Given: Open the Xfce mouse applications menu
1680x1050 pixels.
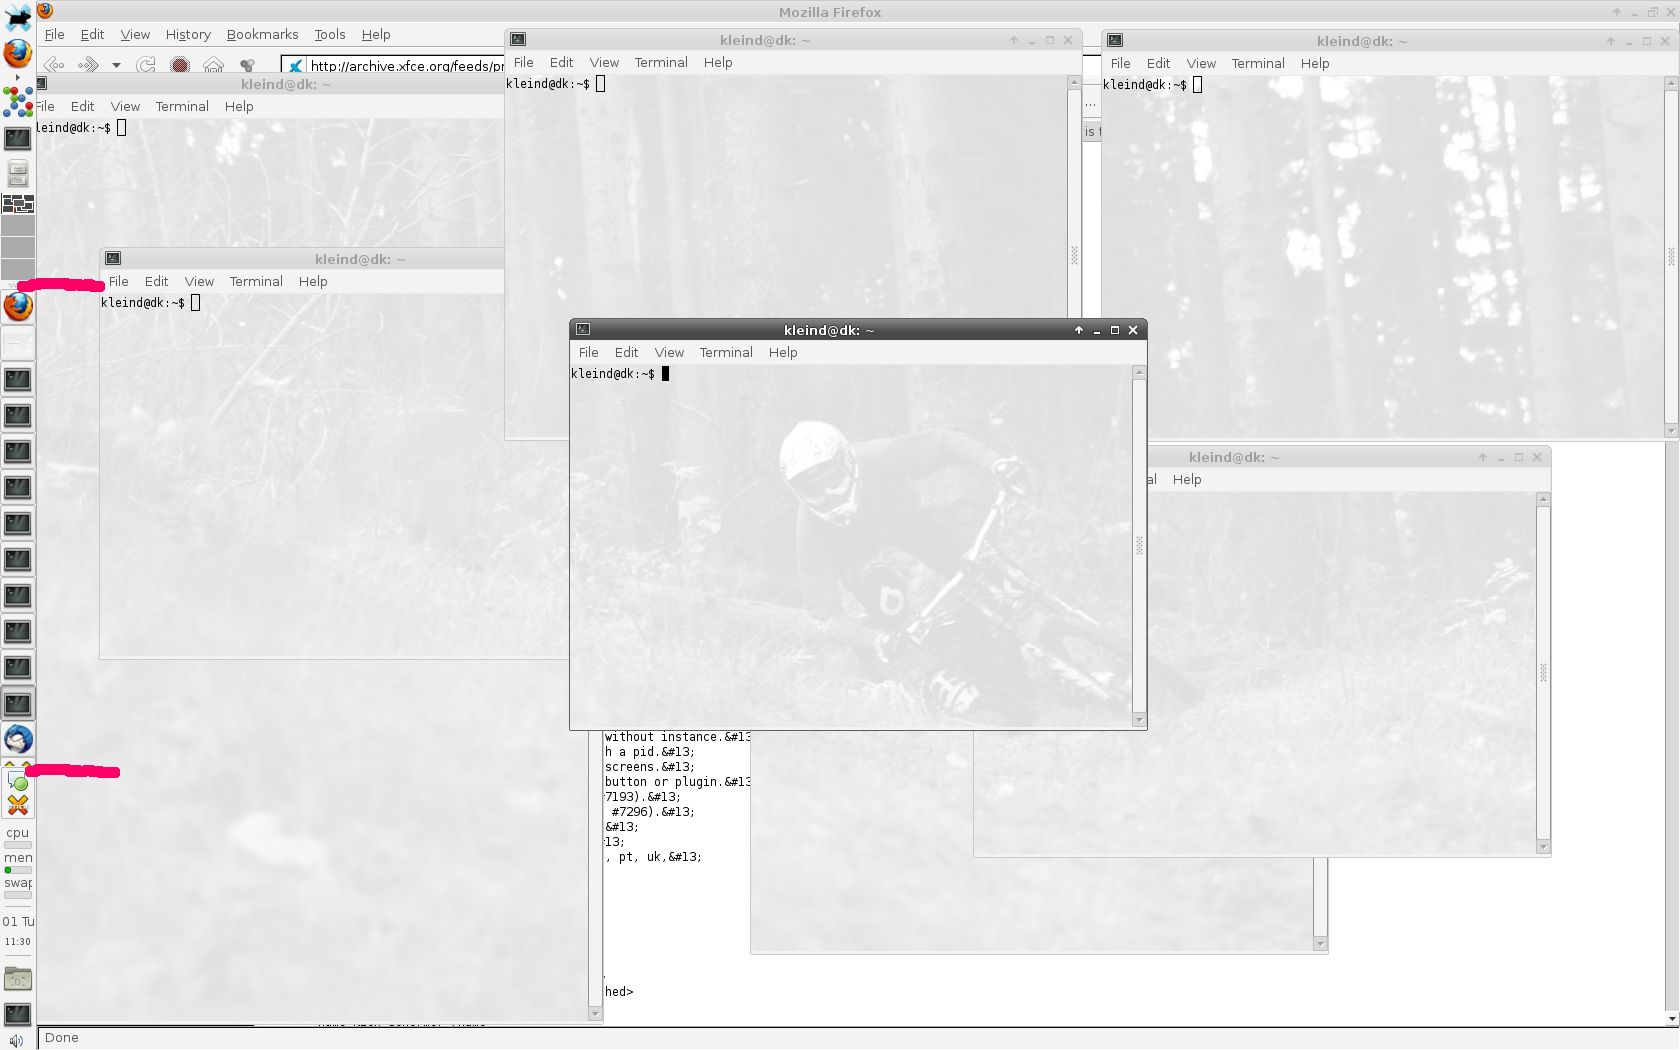Looking at the screenshot, I should [x=18, y=17].
